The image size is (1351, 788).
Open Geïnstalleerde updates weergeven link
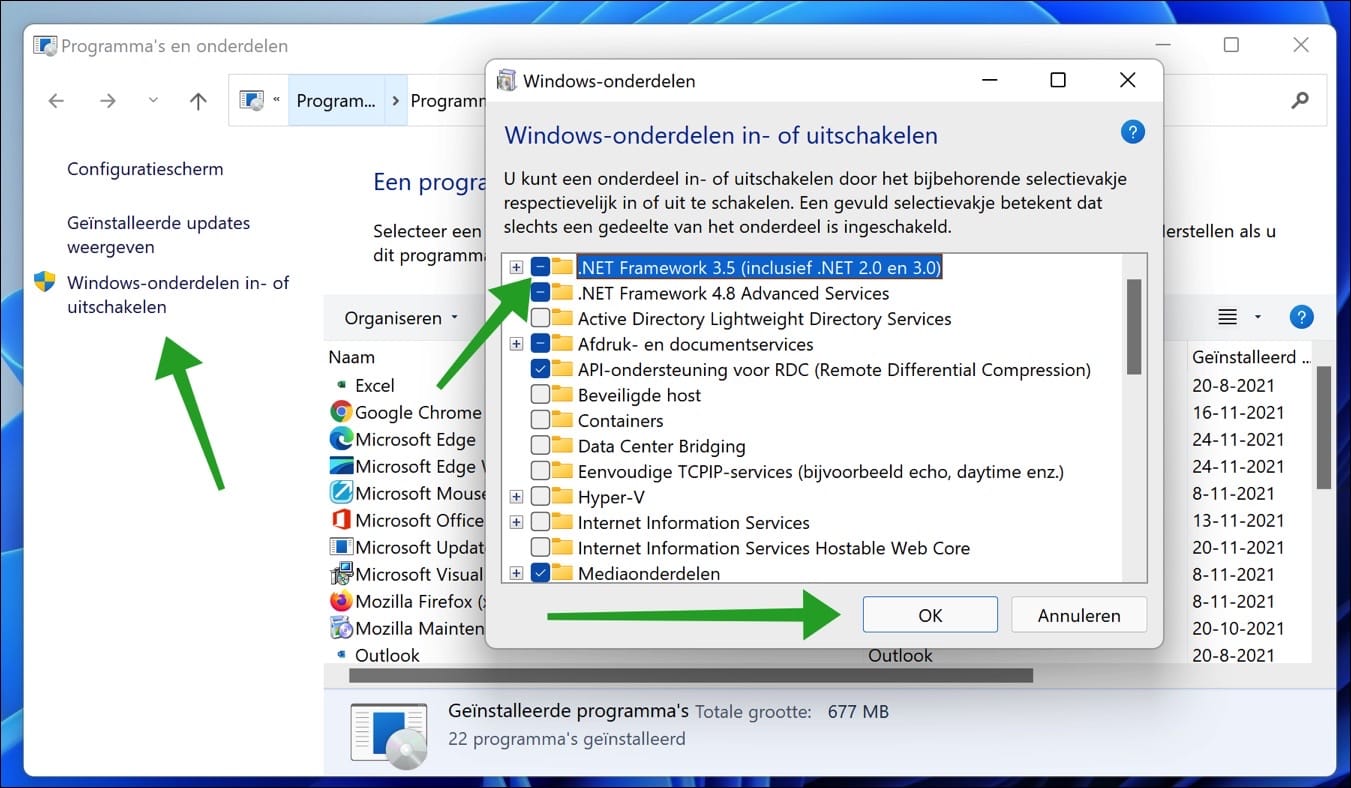pyautogui.click(x=159, y=235)
